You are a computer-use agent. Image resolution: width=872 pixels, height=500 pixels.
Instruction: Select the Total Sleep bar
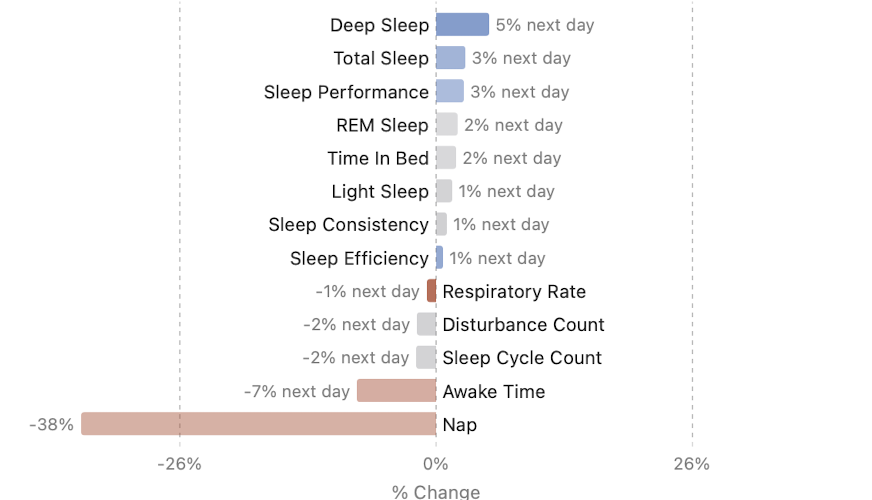pyautogui.click(x=450, y=58)
